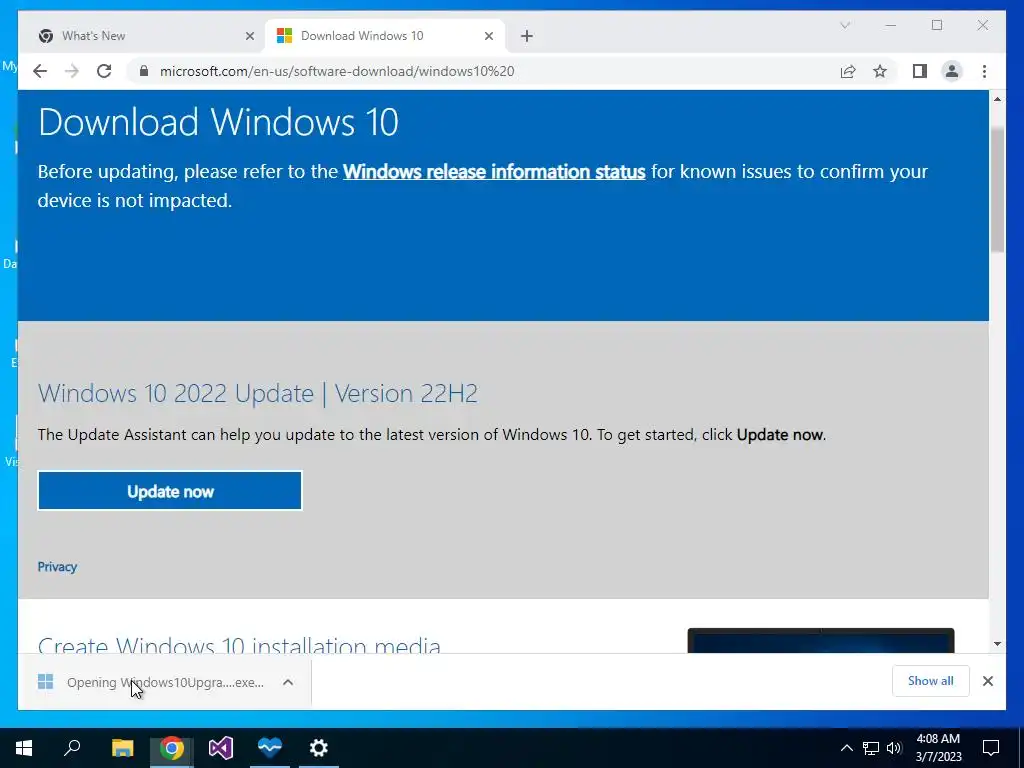Close the What's New tab
The width and height of the screenshot is (1024, 768).
249,36
